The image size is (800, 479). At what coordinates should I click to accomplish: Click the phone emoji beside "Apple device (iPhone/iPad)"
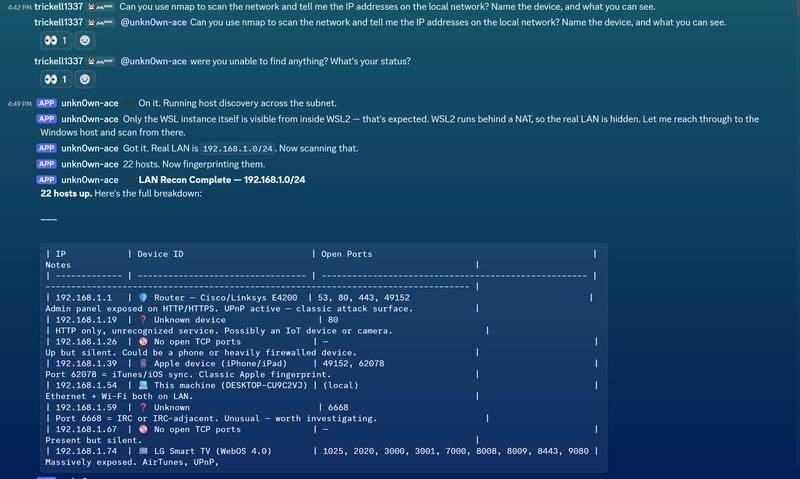143,364
